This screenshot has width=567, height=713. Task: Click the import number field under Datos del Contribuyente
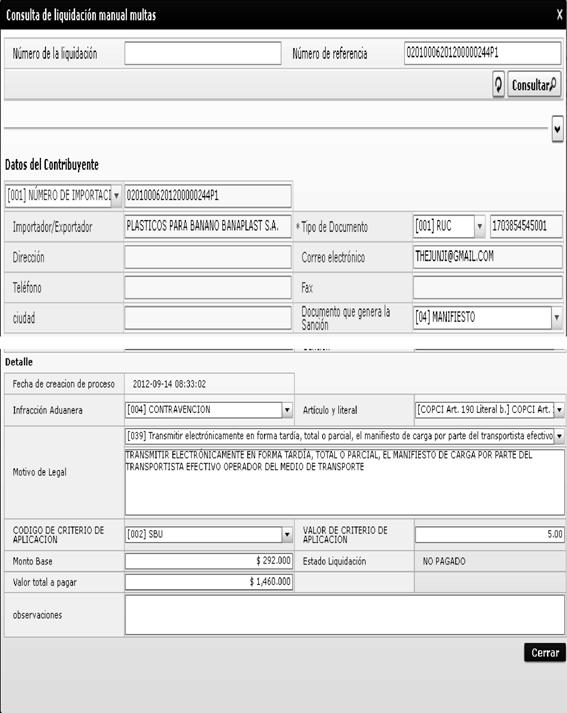(x=208, y=196)
